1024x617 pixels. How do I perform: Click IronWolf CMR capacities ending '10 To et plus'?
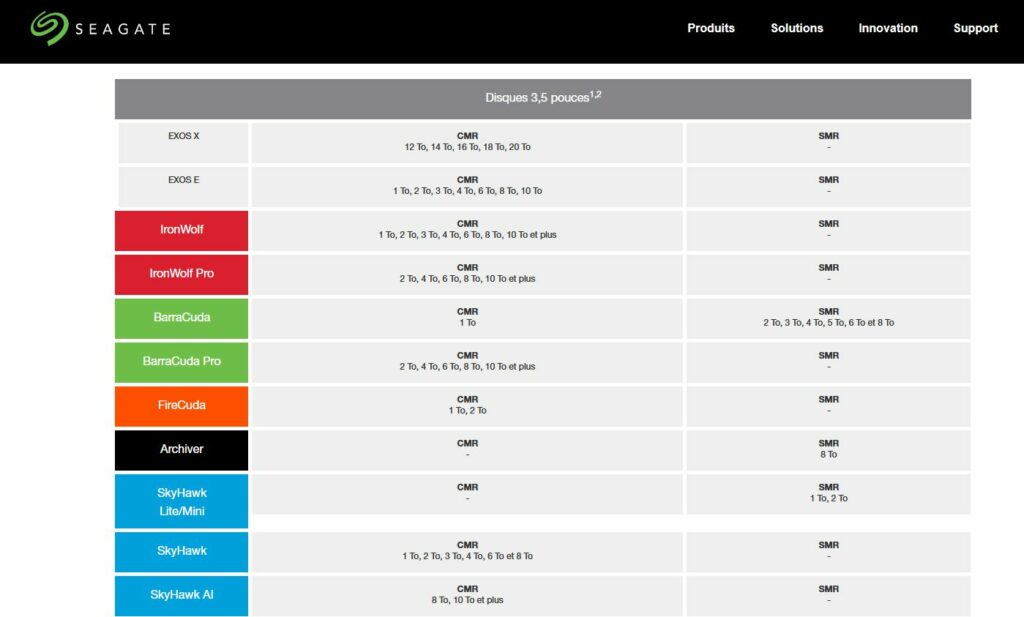click(x=468, y=234)
